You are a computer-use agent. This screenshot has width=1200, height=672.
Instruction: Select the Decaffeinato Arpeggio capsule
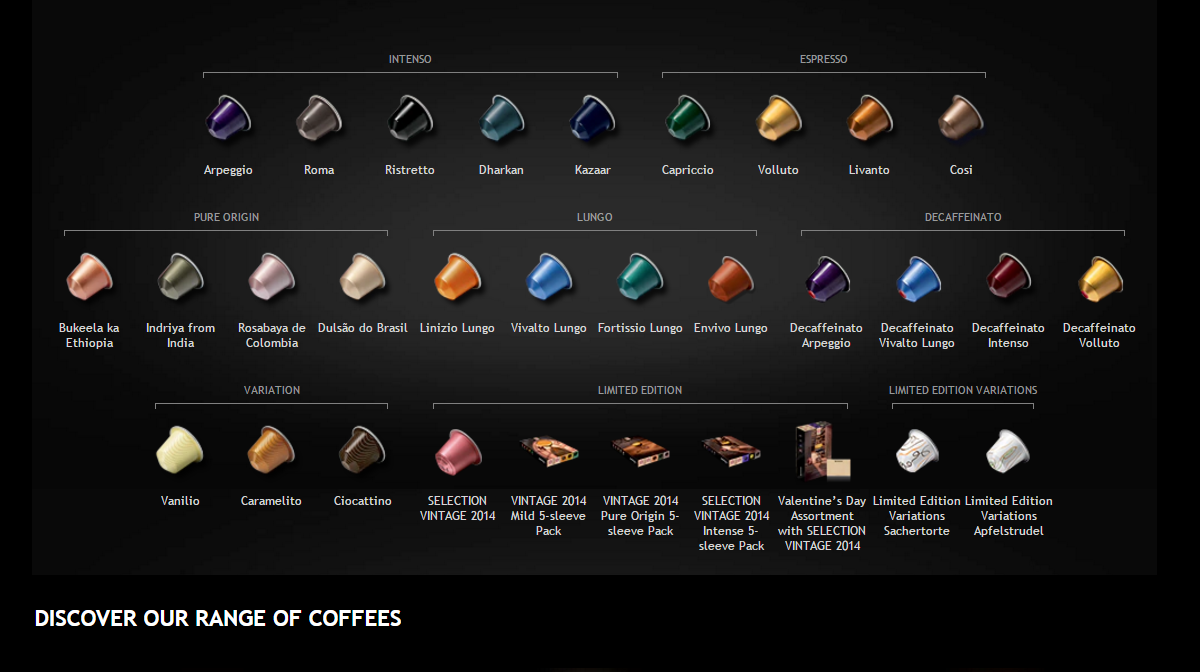(x=826, y=278)
